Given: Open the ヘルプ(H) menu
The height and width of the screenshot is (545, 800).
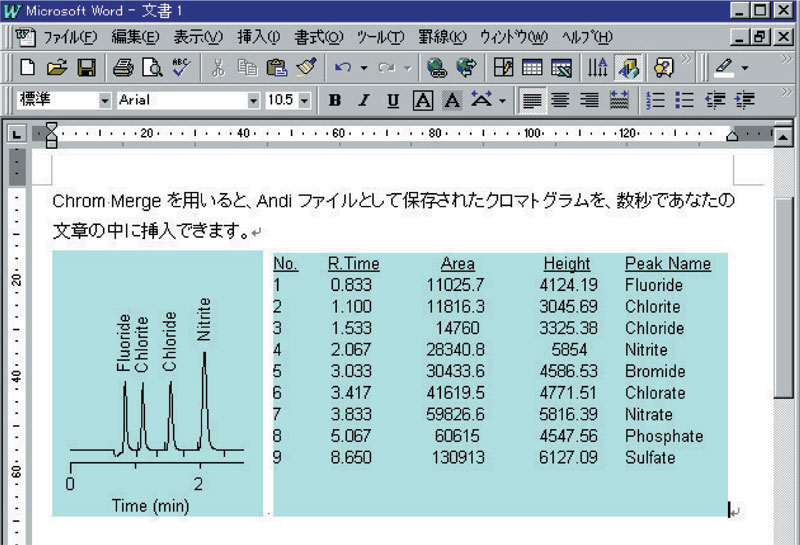Looking at the screenshot, I should [587, 37].
